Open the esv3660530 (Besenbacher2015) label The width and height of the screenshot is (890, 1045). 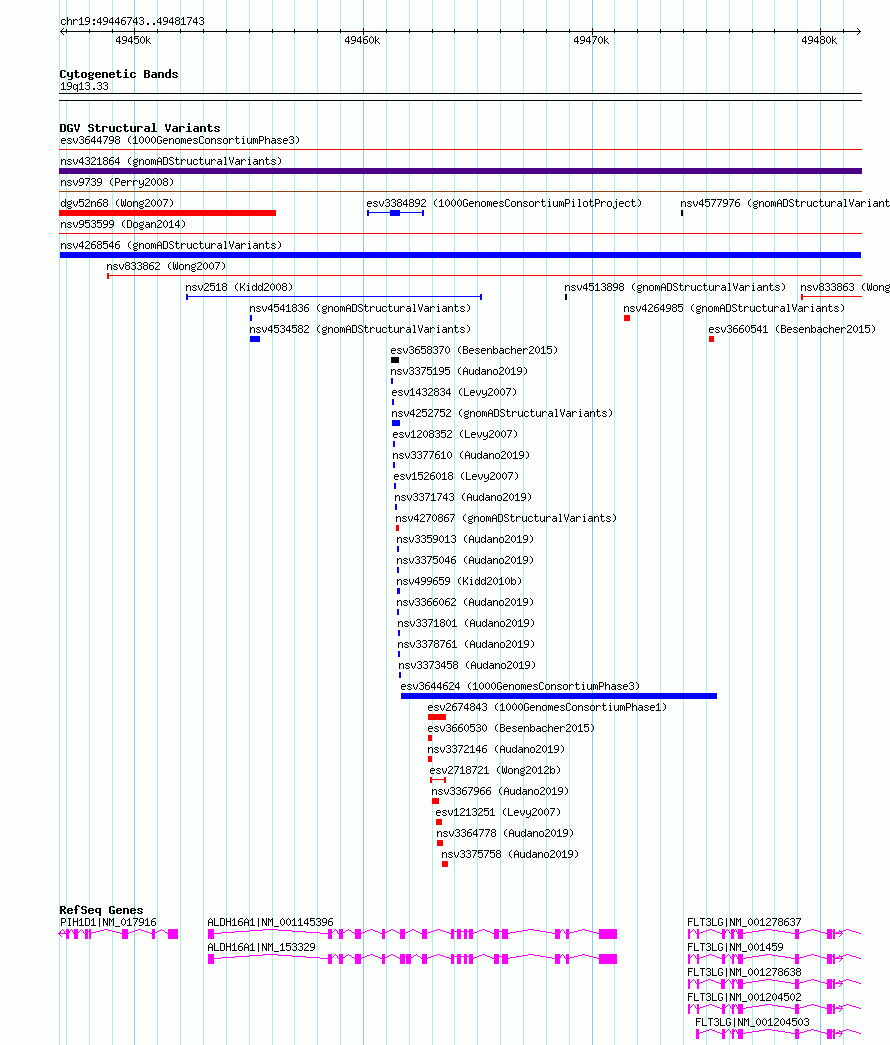click(511, 728)
